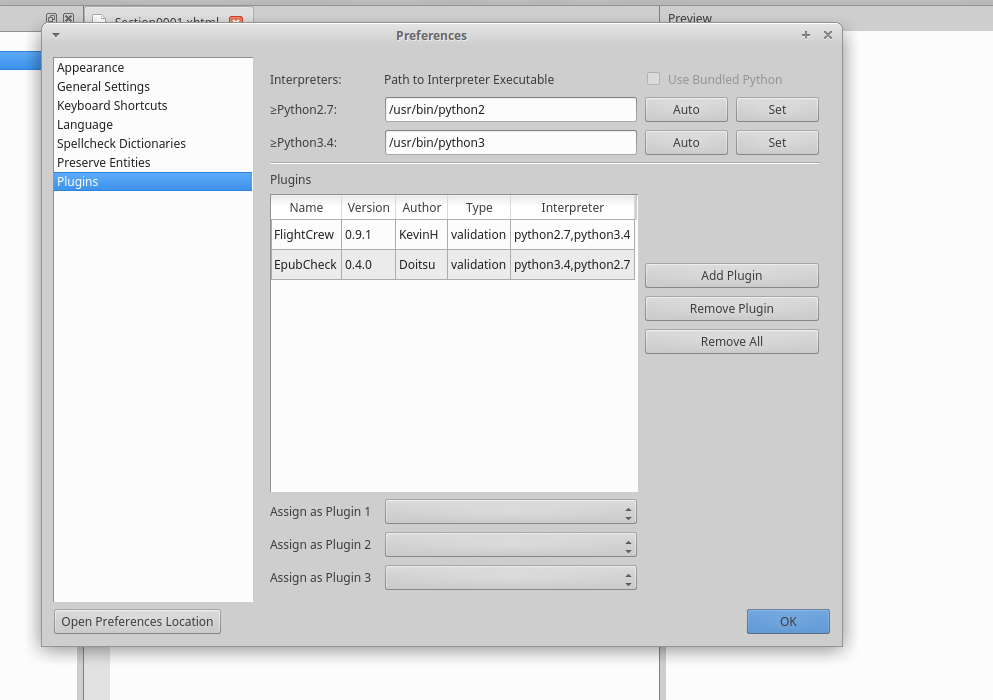Click the restore icon in main window panel
993x700 pixels.
[x=52, y=18]
